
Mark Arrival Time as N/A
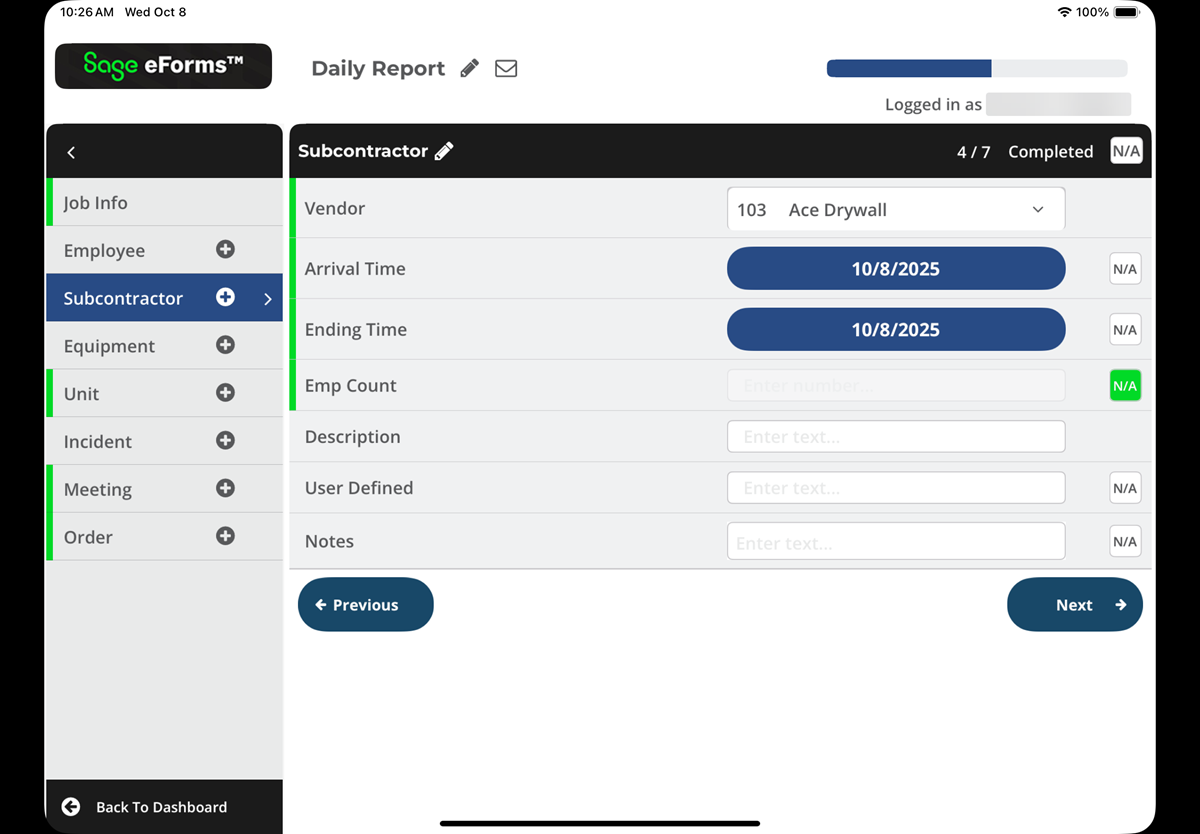pyautogui.click(x=1124, y=269)
